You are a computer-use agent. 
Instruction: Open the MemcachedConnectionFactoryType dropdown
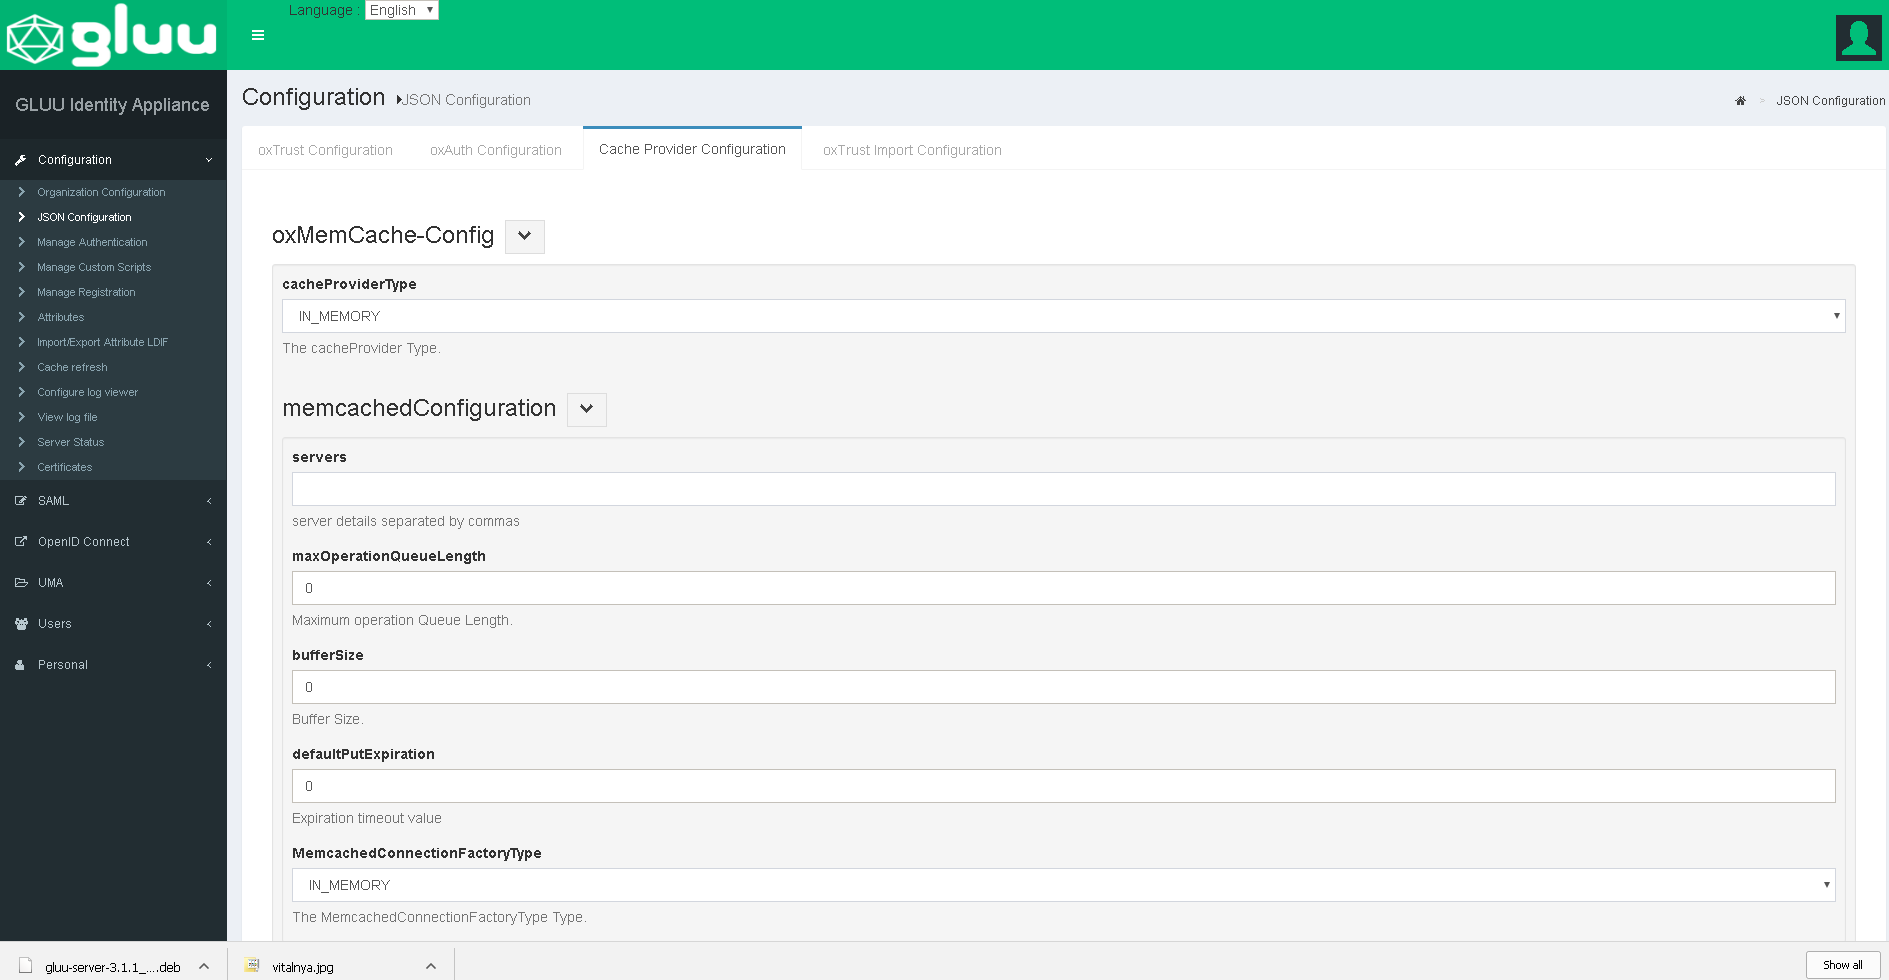(x=1063, y=885)
